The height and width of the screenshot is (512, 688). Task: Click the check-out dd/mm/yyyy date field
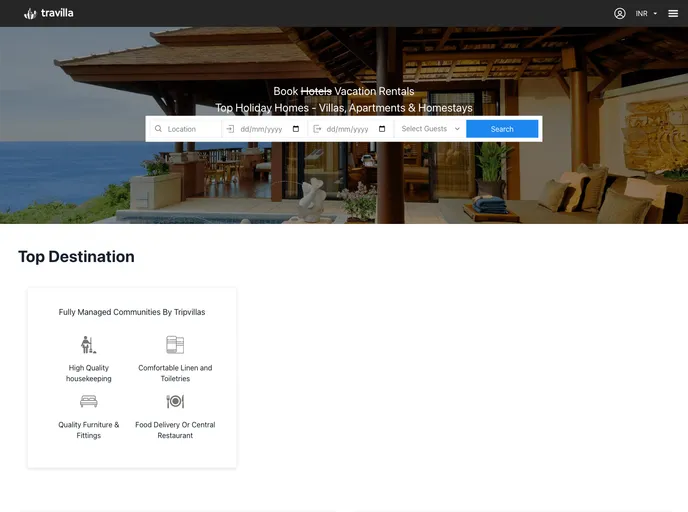pos(351,129)
